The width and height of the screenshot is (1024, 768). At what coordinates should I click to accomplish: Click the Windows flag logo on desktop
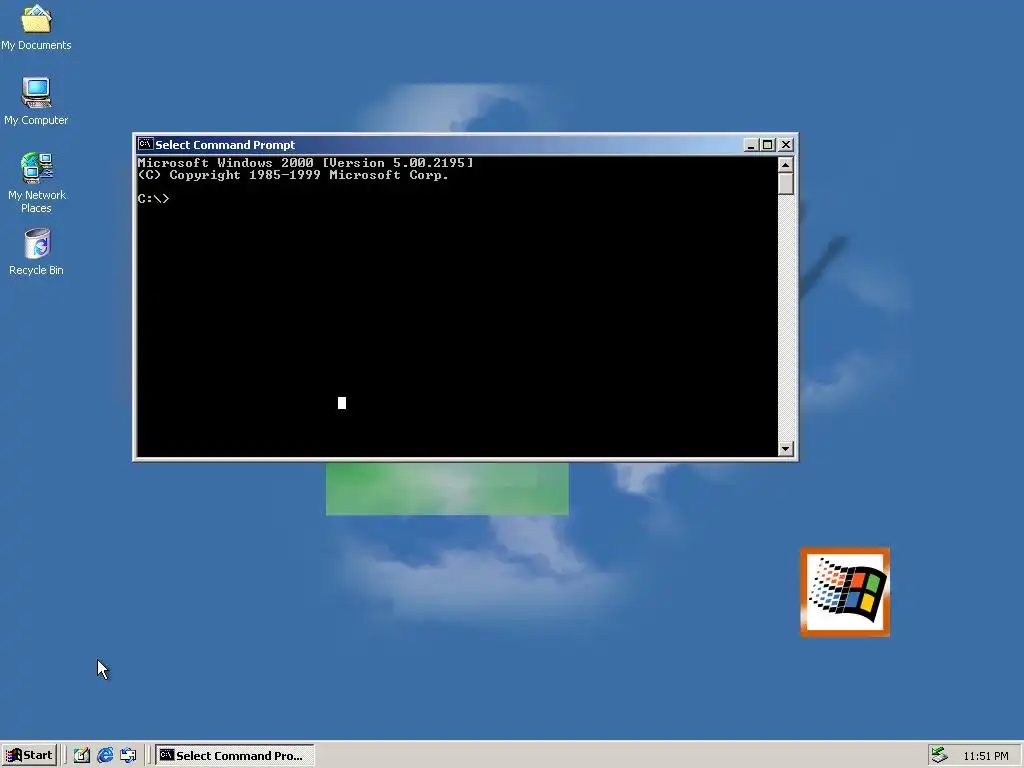845,592
